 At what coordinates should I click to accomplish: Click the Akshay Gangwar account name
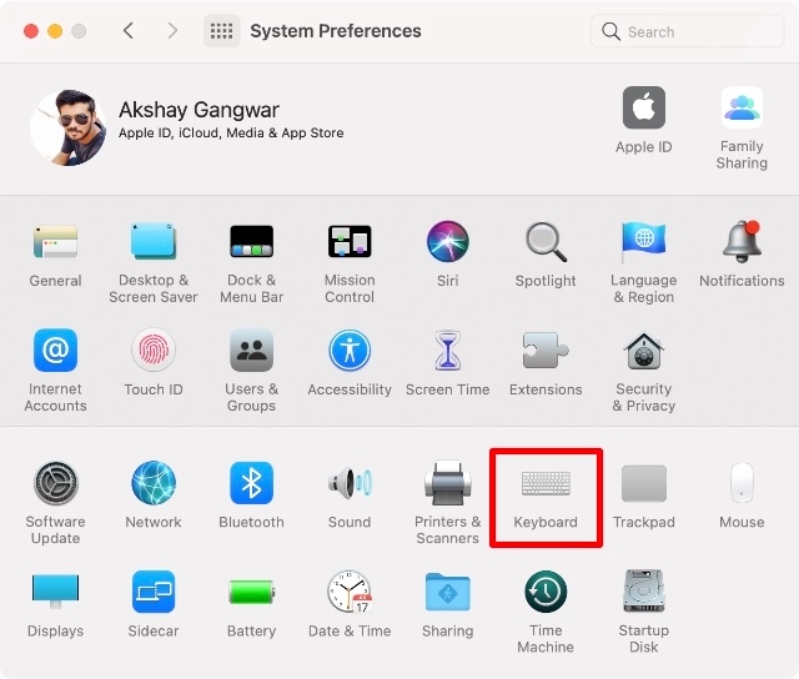(199, 110)
